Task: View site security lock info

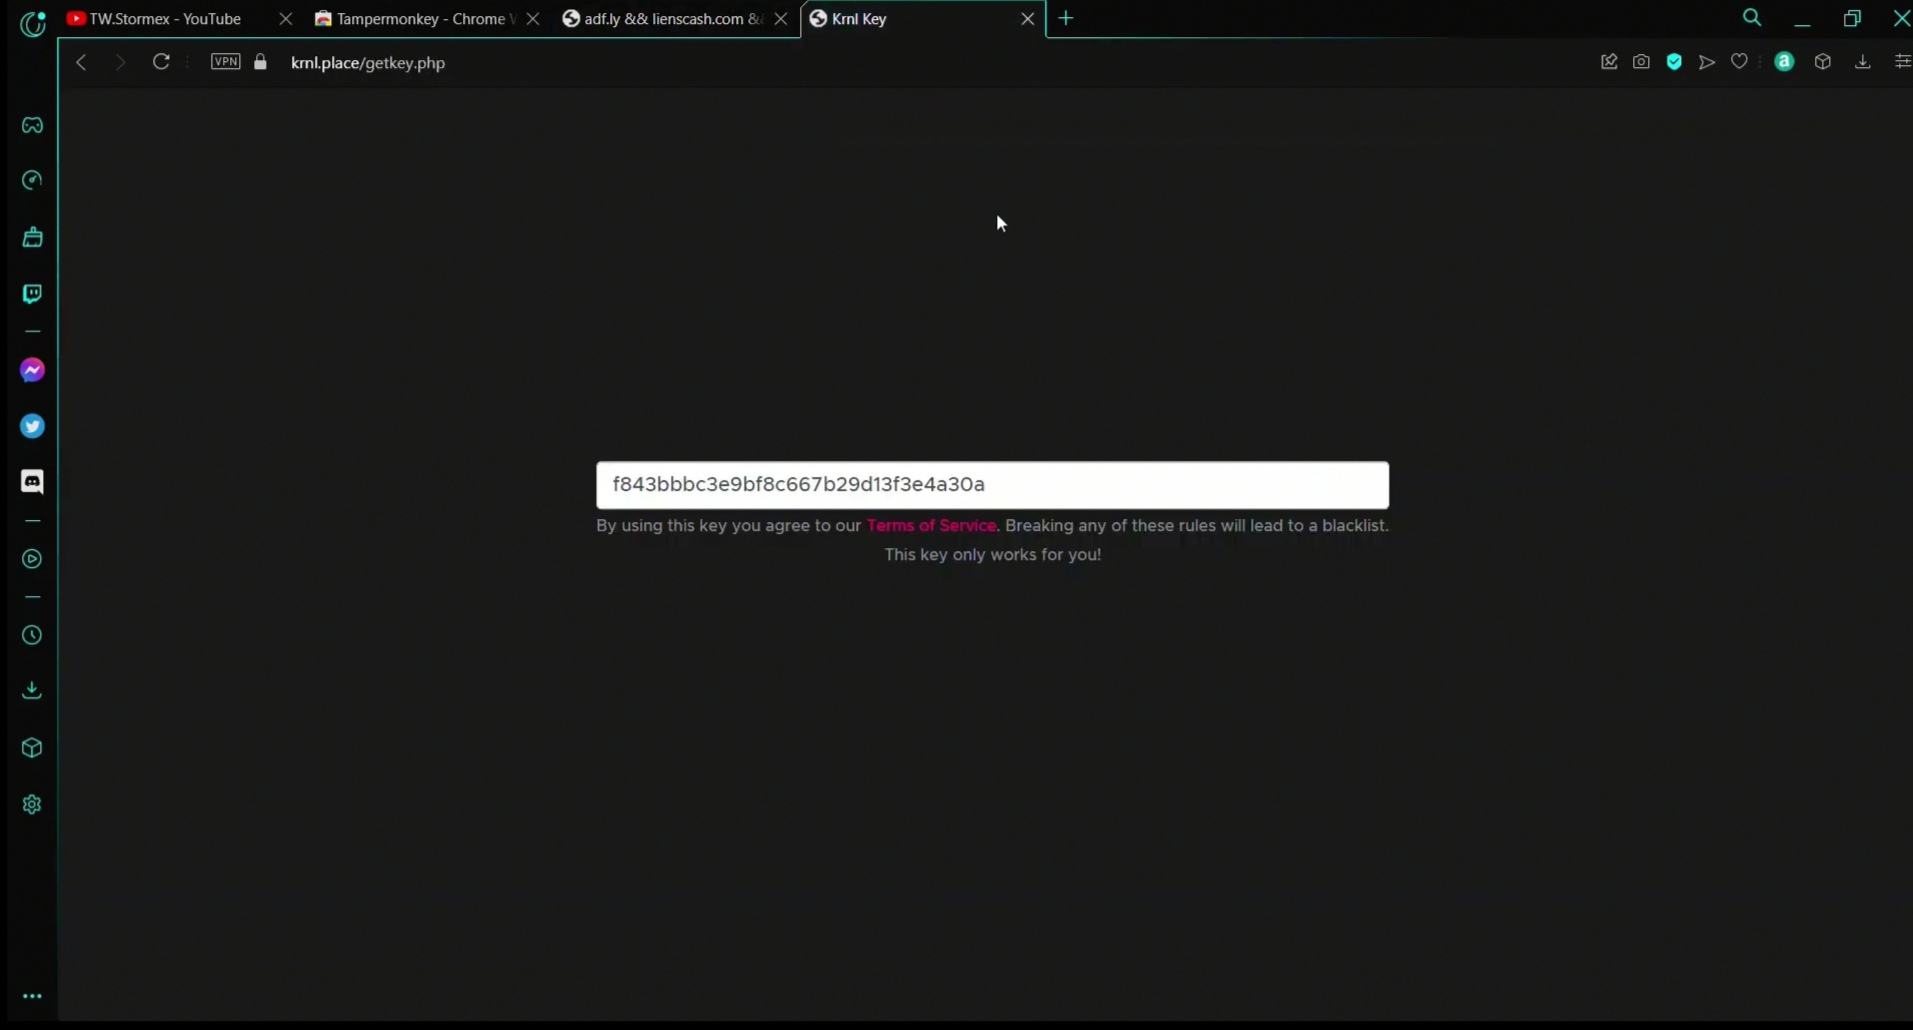Action: coord(261,62)
